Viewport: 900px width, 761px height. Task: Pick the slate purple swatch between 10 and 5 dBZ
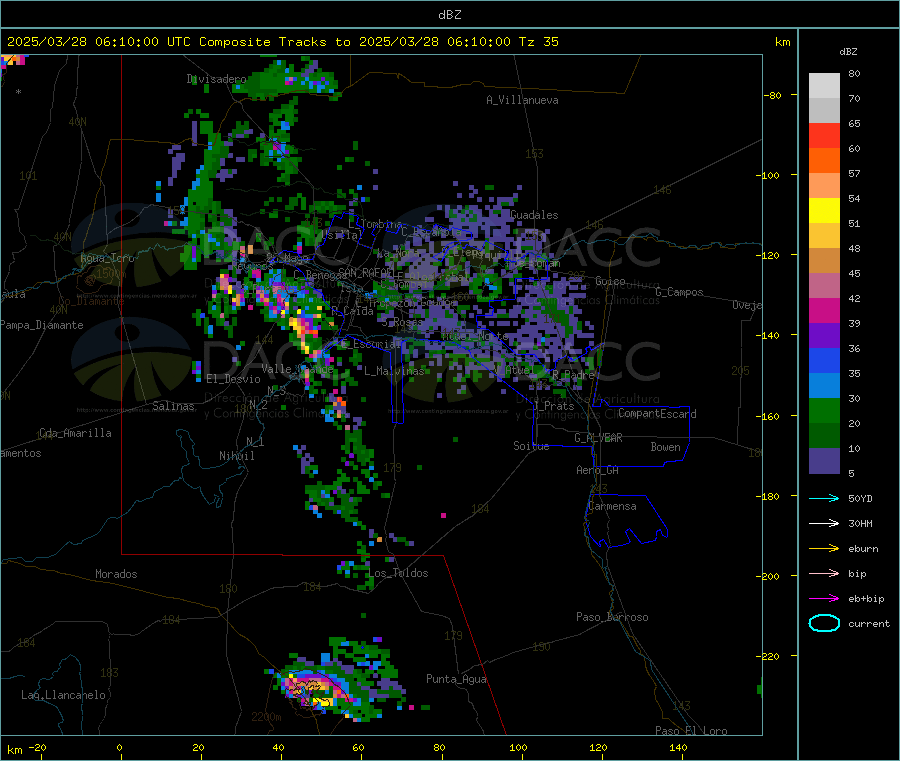824,461
